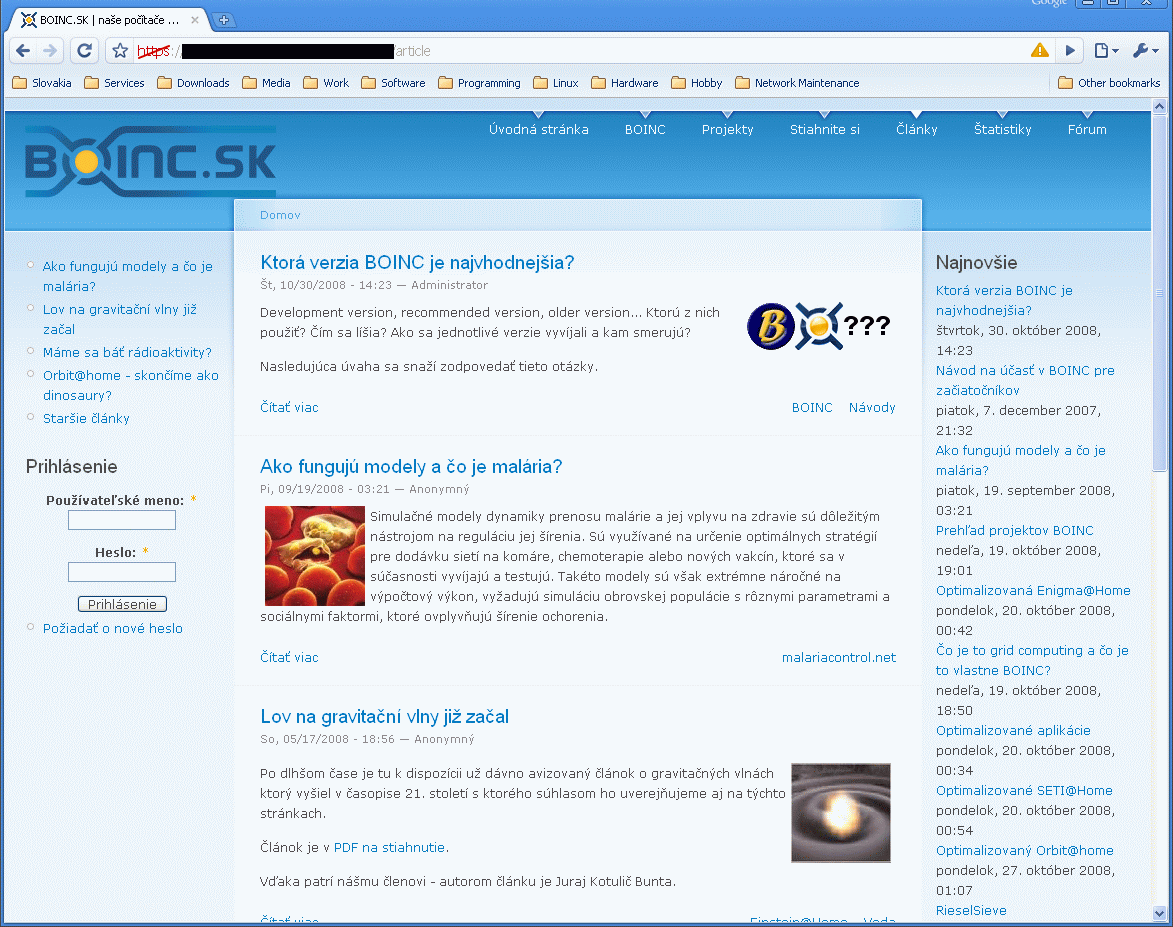Open the malariacontrol.net tag link
1173x927 pixels.
(x=839, y=658)
